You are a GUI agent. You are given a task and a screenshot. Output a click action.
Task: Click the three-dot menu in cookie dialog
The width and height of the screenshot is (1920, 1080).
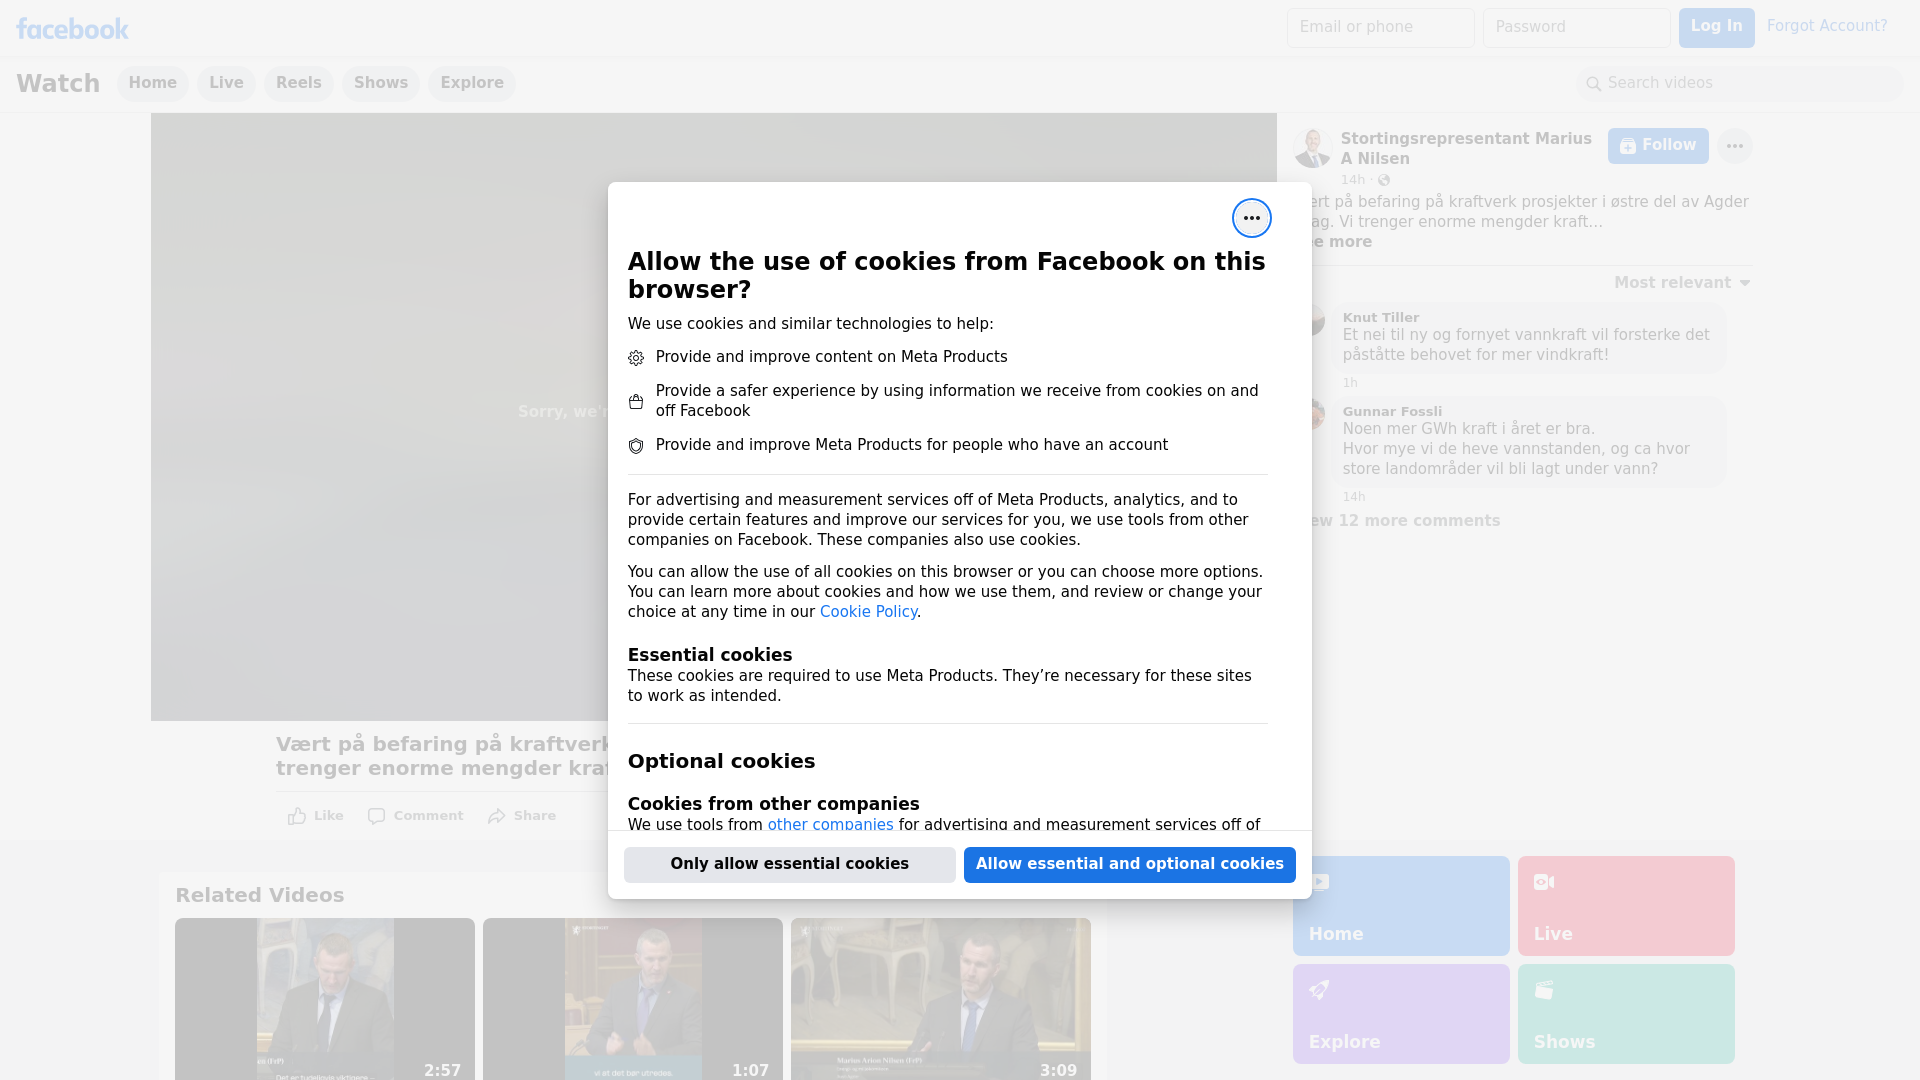[1251, 218]
